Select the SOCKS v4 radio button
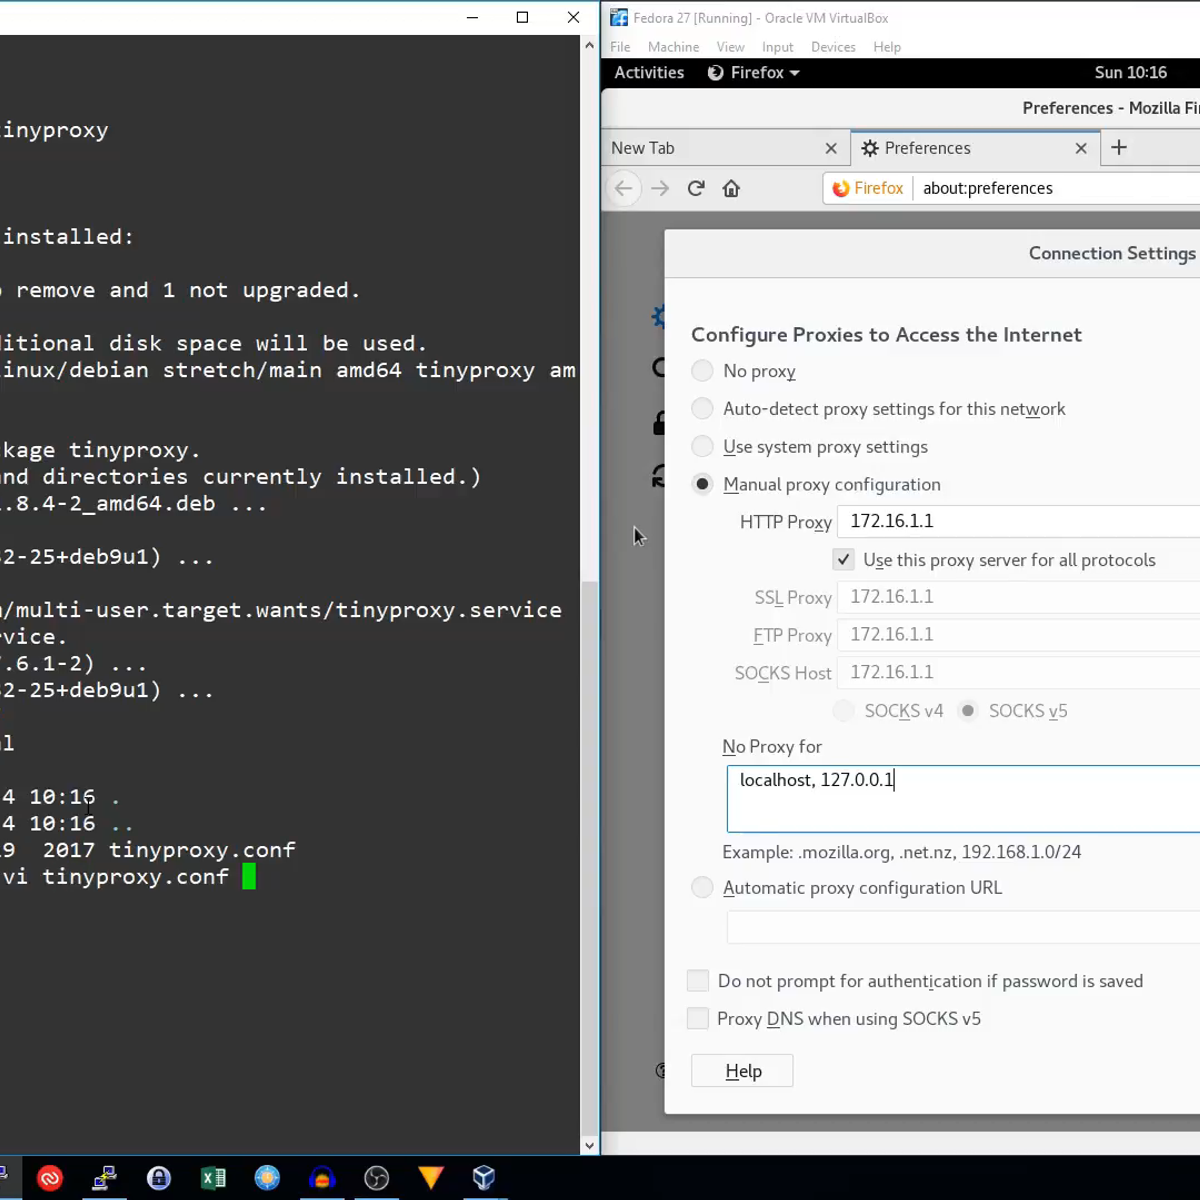 tap(843, 710)
